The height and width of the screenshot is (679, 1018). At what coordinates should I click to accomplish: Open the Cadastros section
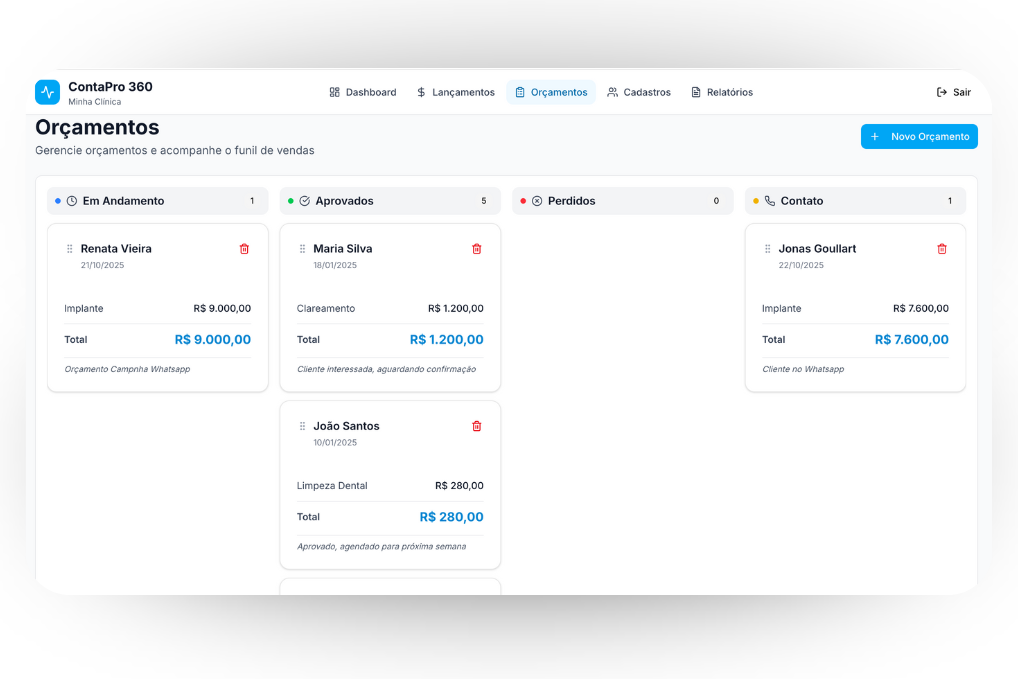click(x=638, y=92)
